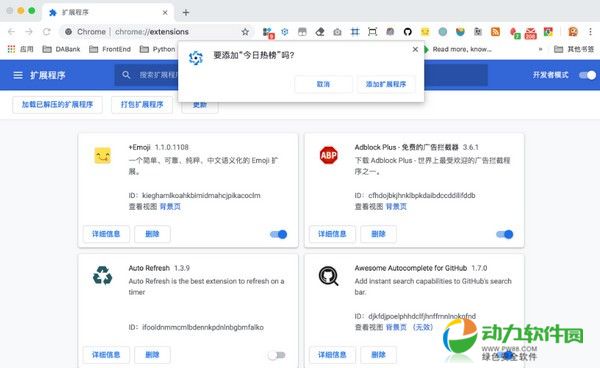Open the 'Read more, know...' bookmark
Screen dimensions: 600x368
click(x=457, y=49)
